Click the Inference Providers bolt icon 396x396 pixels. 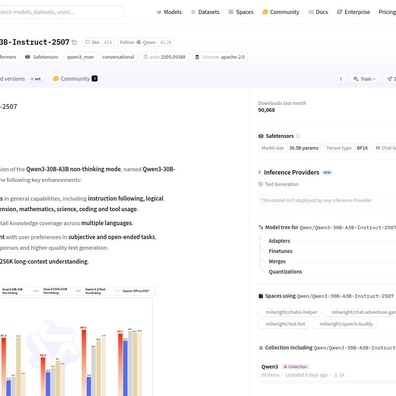260,172
